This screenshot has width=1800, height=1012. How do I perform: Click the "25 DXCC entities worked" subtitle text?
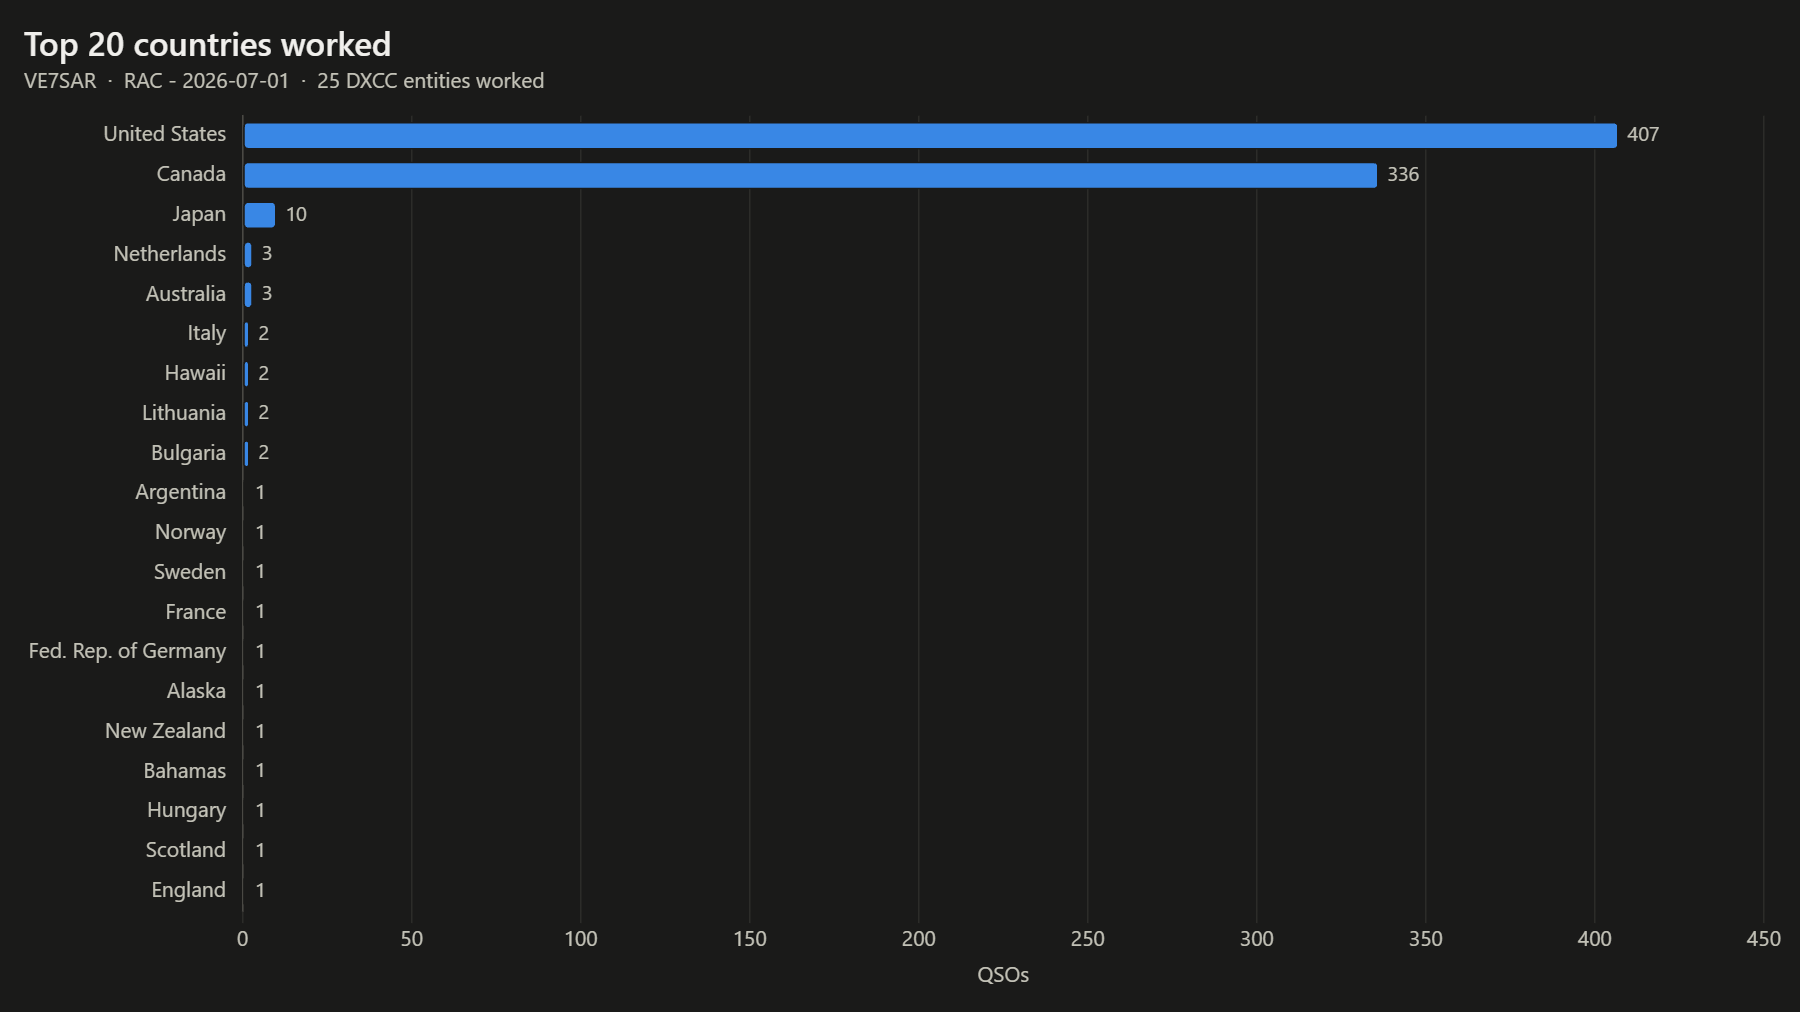[431, 81]
